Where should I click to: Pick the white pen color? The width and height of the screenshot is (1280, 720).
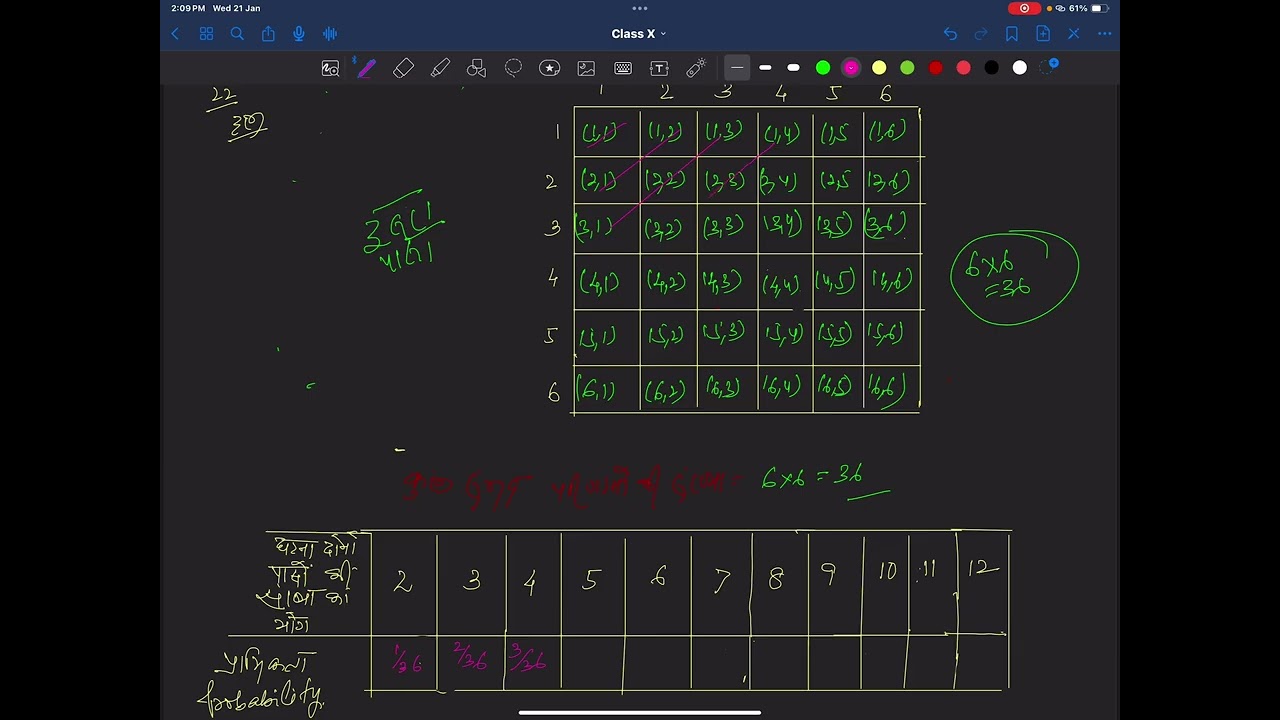[x=1020, y=68]
